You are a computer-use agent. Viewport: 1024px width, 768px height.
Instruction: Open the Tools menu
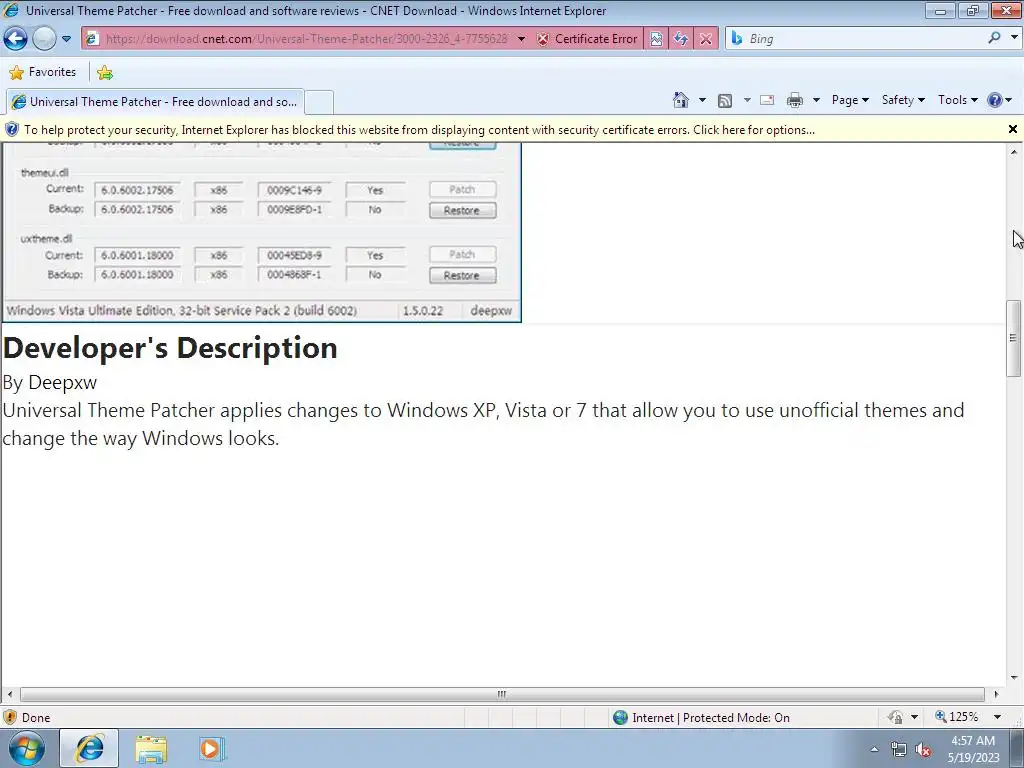[957, 100]
